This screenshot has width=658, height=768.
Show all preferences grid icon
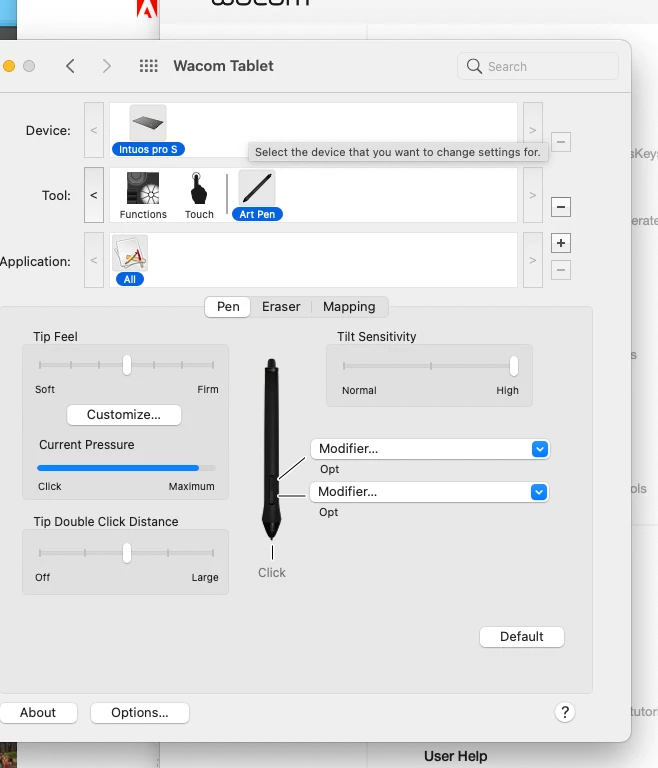148,66
